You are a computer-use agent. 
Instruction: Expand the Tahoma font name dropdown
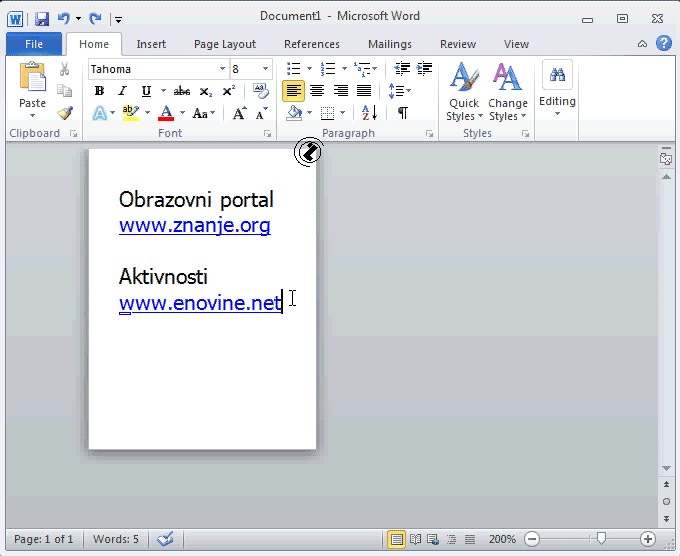(222, 69)
